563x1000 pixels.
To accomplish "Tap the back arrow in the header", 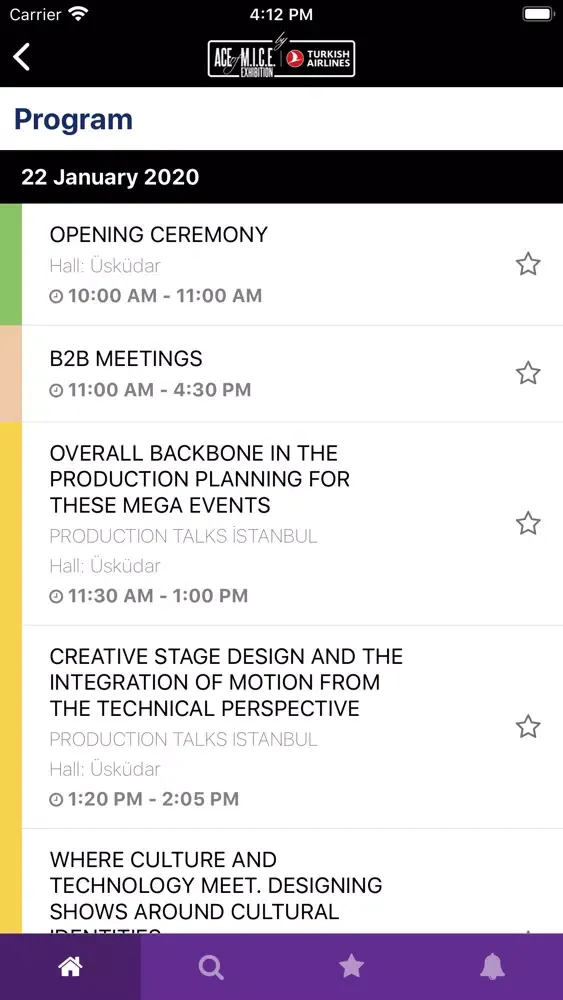I will click(x=22, y=57).
